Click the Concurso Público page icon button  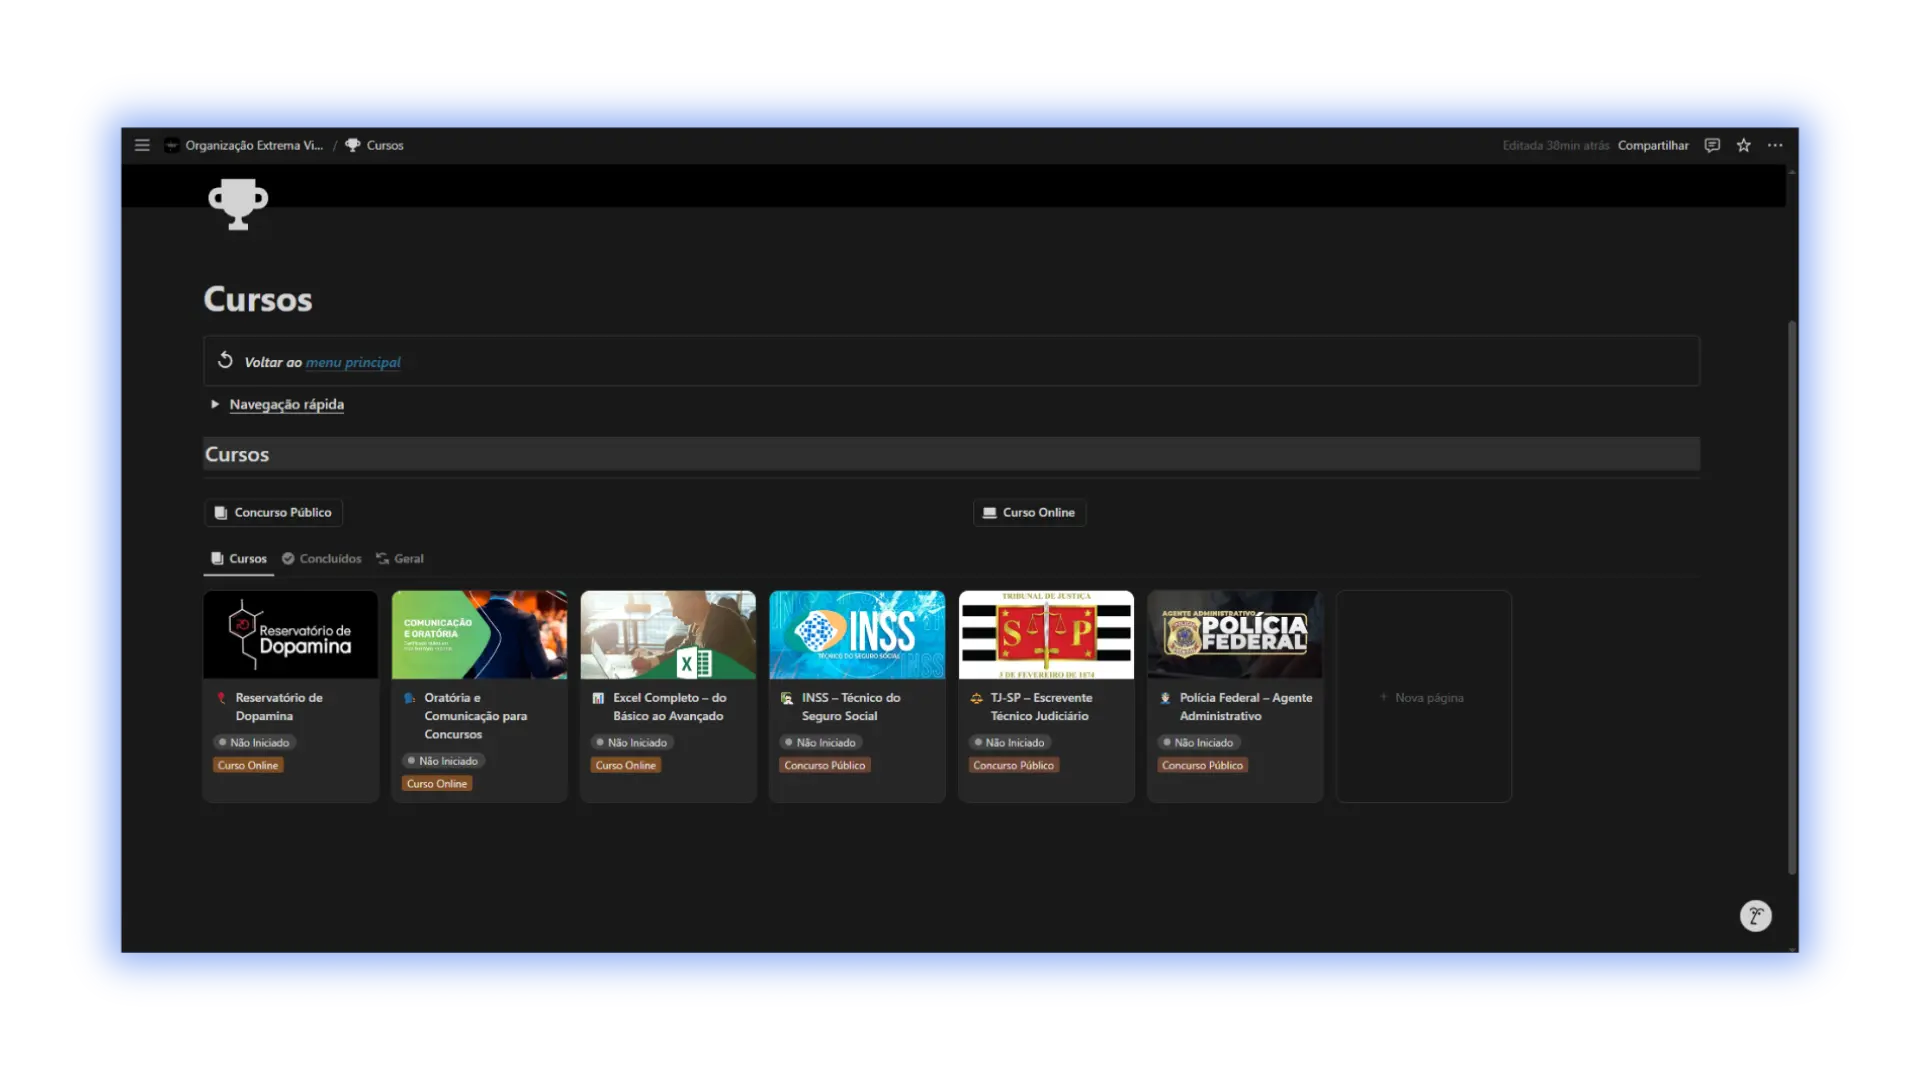tap(273, 512)
